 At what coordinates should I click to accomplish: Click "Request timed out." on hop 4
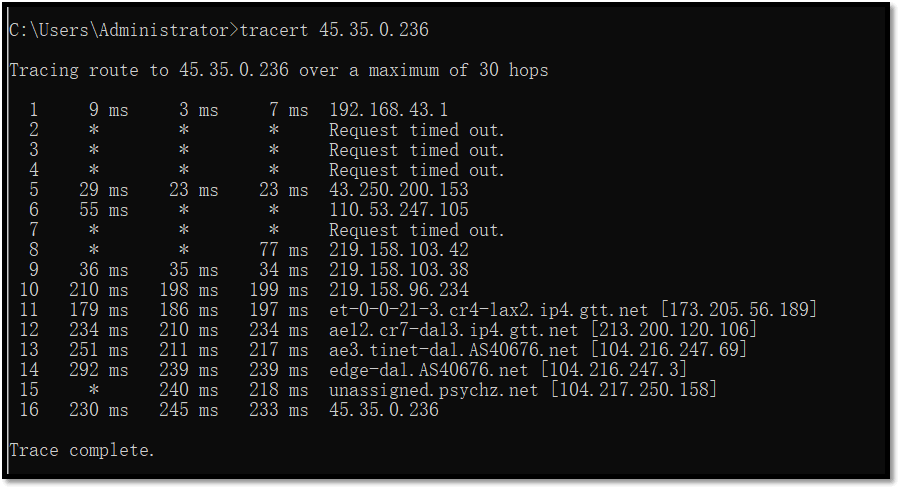416,170
